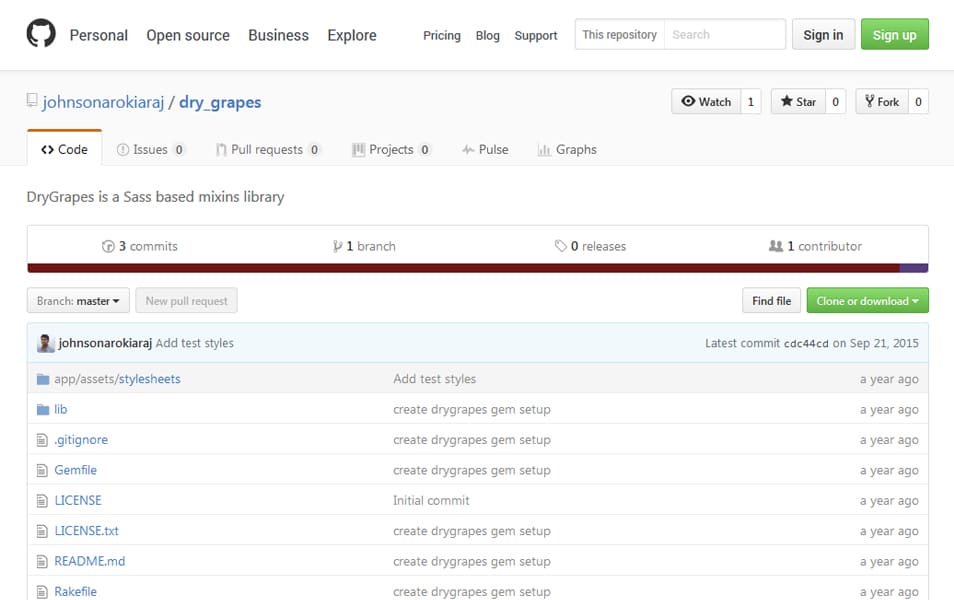Open the .gitignore file

pos(81,439)
